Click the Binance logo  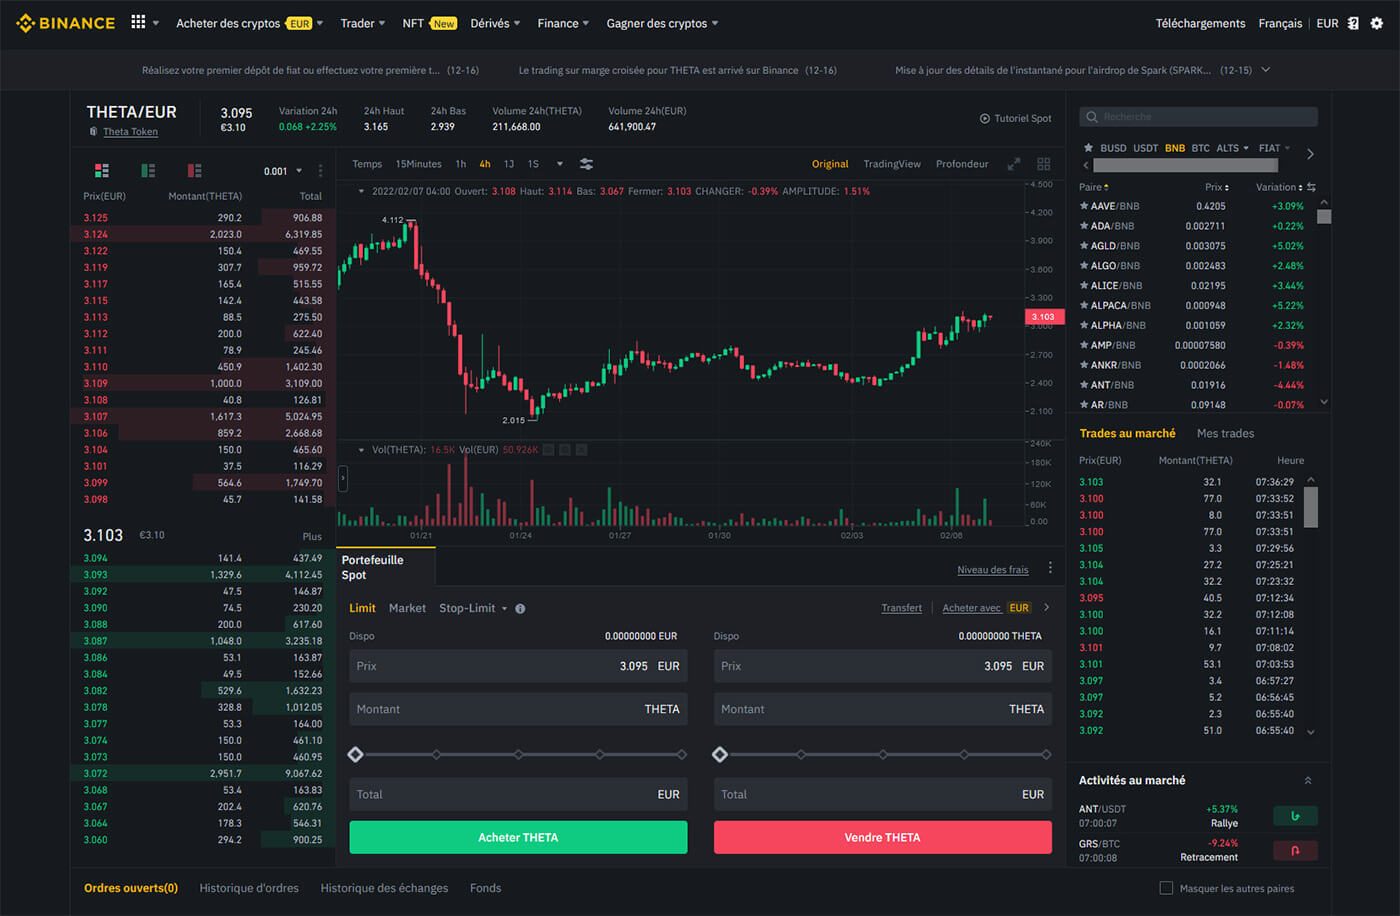pyautogui.click(x=66, y=23)
